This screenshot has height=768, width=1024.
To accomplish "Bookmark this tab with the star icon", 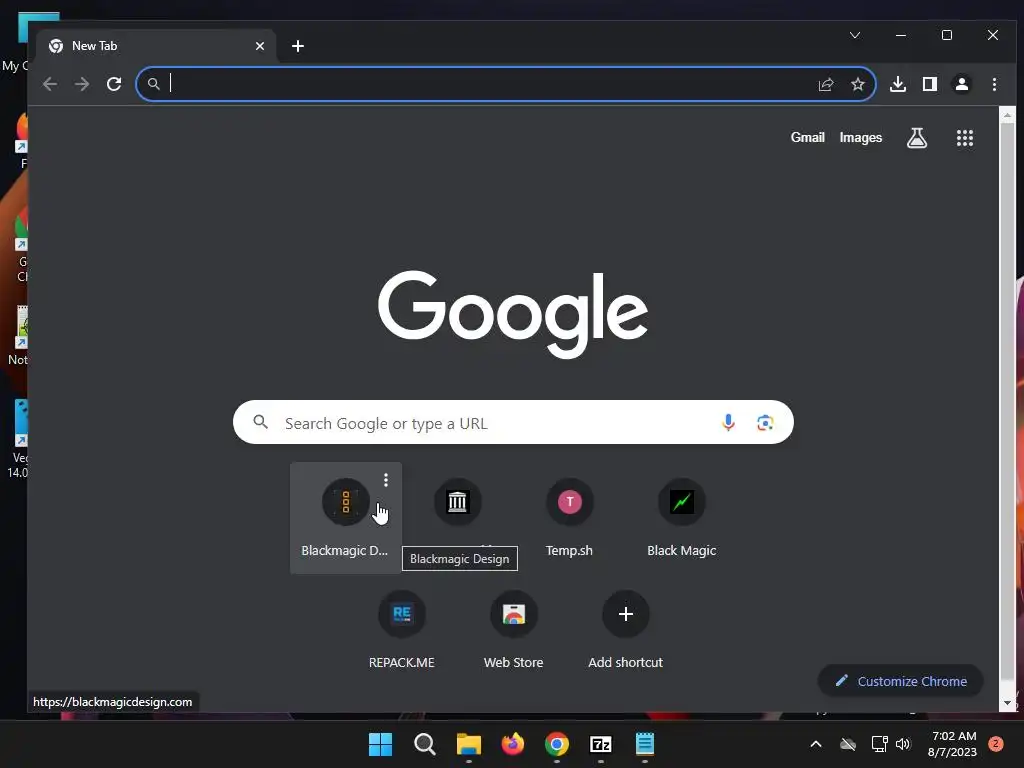I will coord(857,84).
